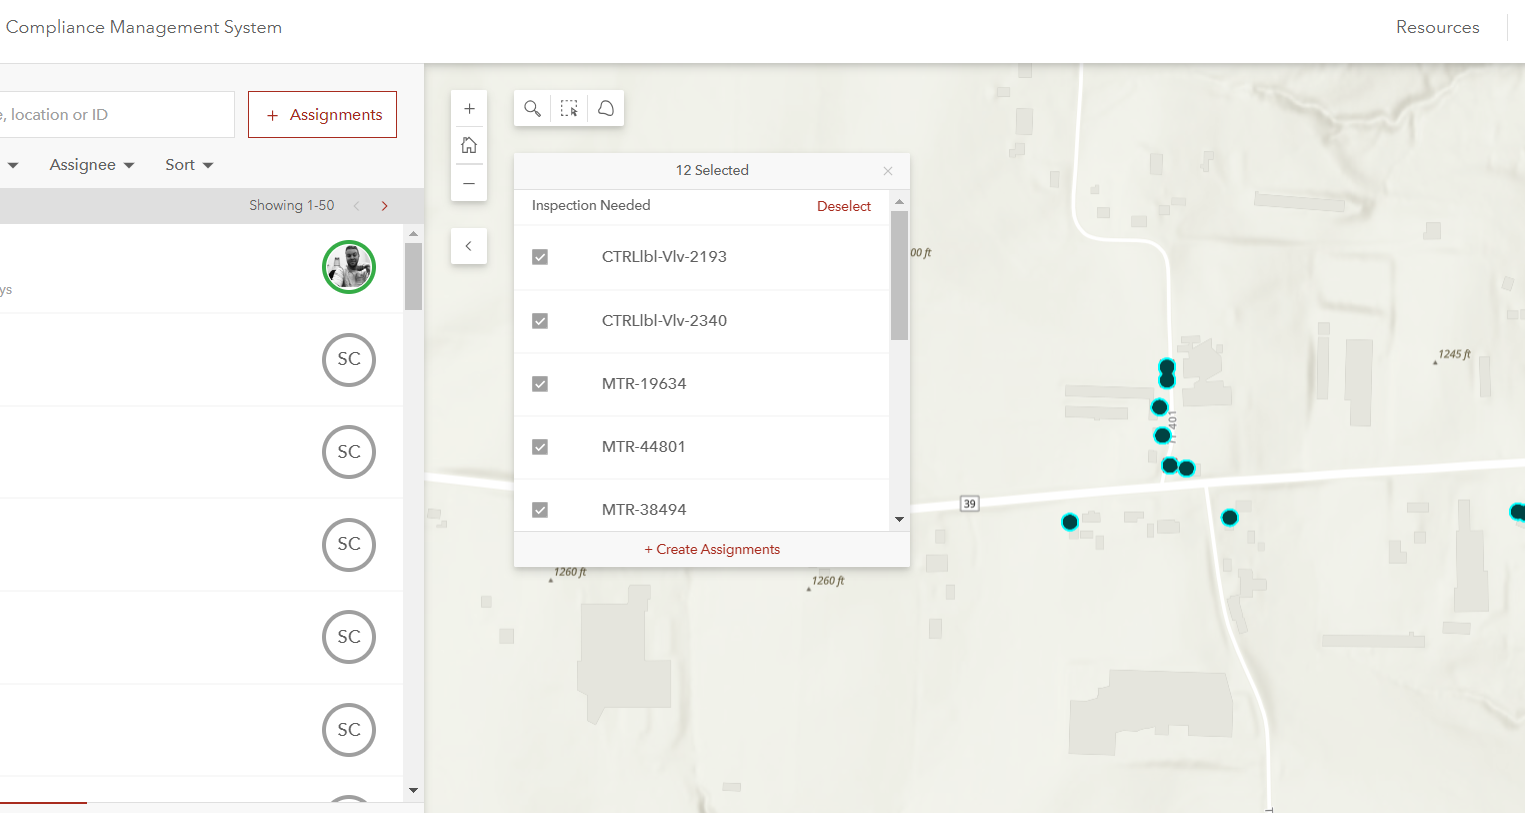Return to the home map extent

tap(469, 144)
